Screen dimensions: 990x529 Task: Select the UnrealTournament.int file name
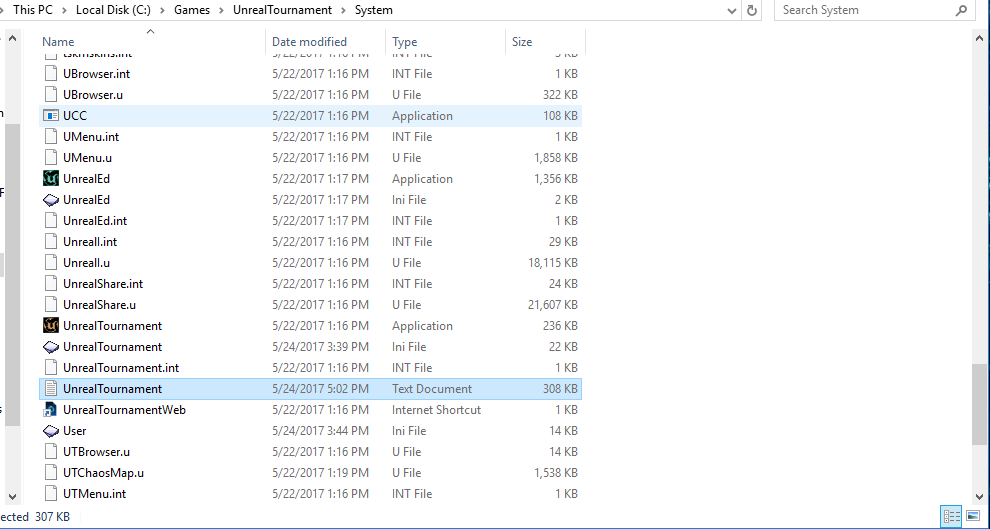click(121, 367)
